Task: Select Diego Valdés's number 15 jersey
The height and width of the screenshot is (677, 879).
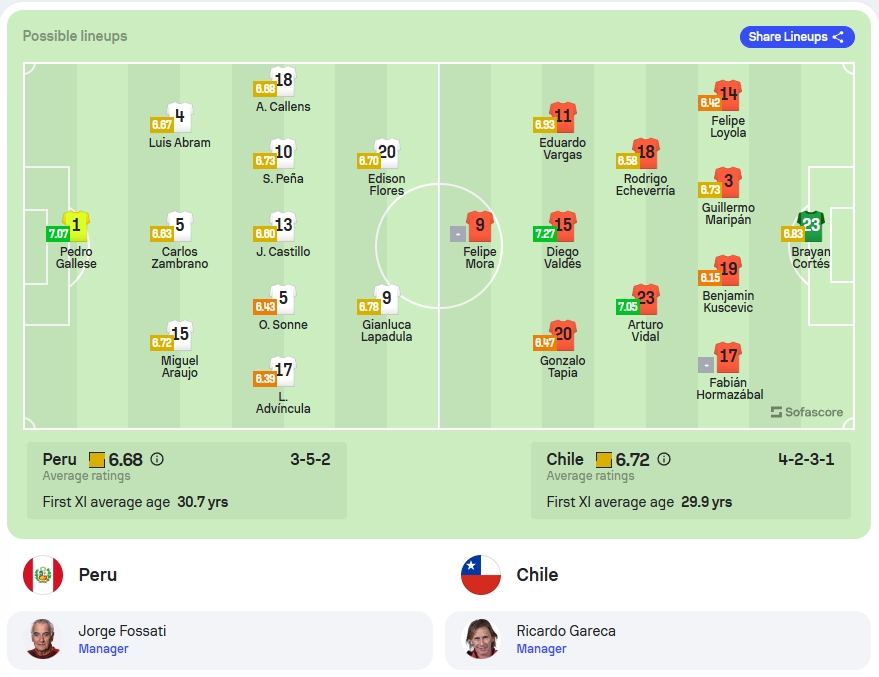Action: 563,226
